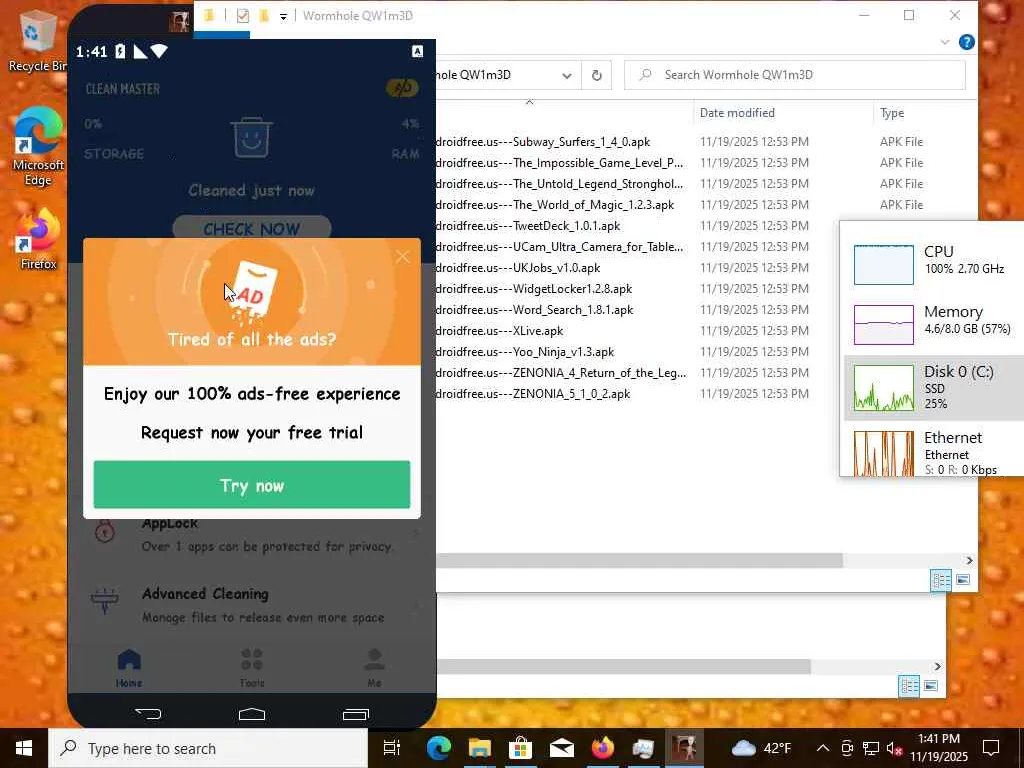
Task: Select Subway_Surfers_1_4_0.apk file
Action: [x=542, y=142]
